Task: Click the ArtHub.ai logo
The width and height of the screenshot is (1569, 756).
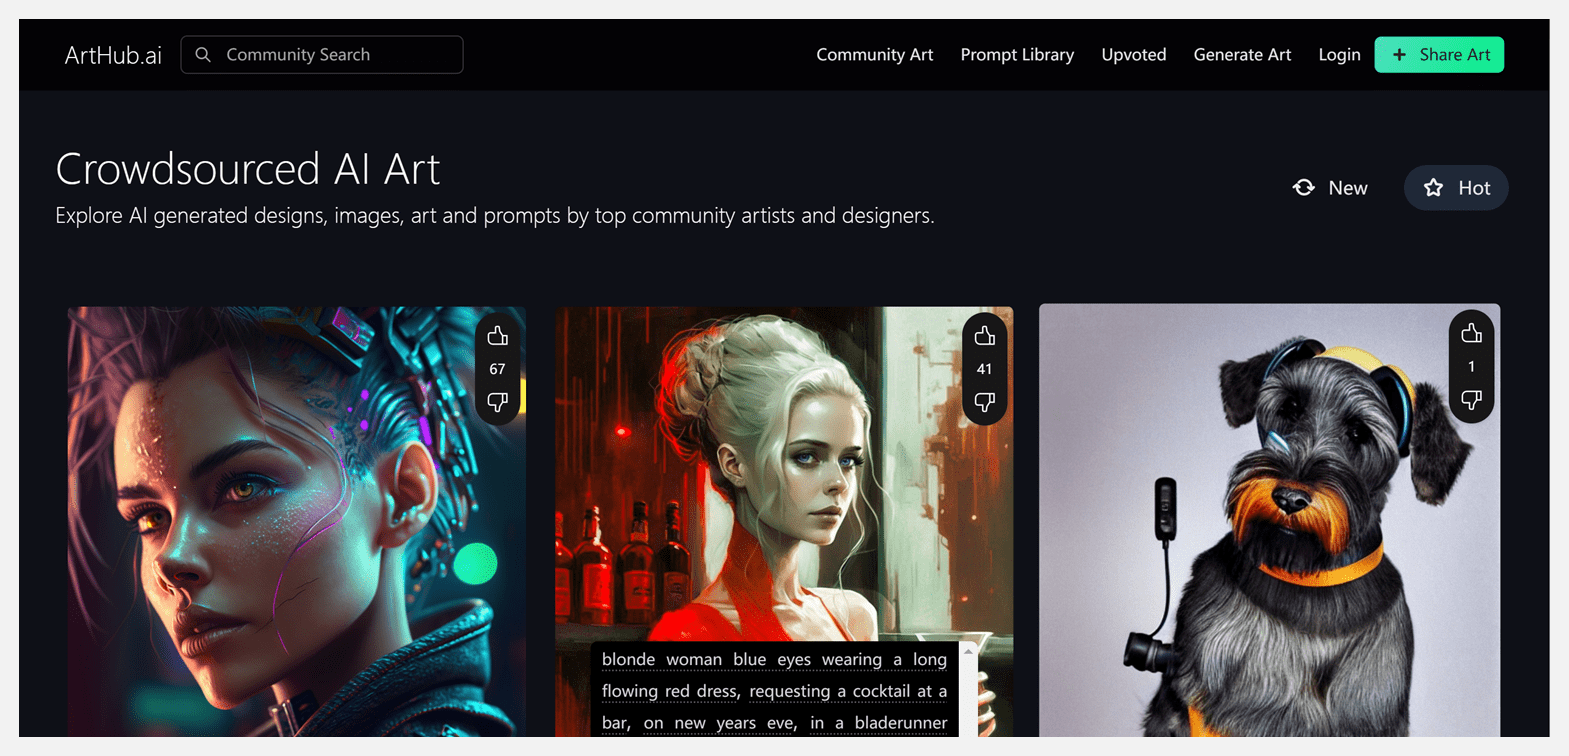Action: [113, 55]
